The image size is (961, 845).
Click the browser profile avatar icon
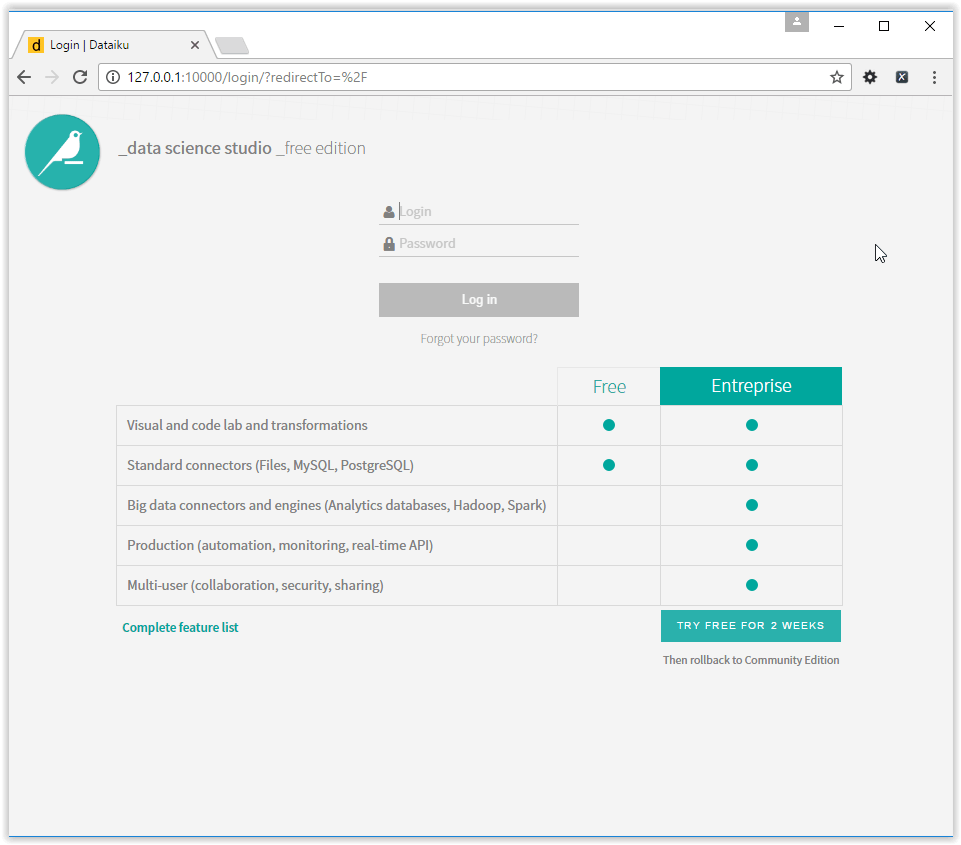[x=796, y=22]
